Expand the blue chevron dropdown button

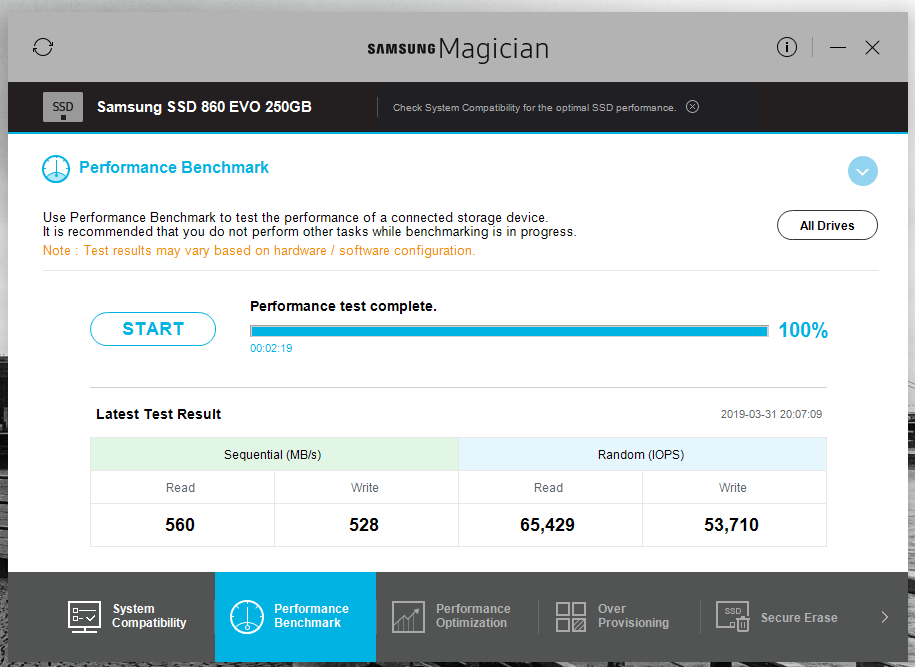[x=862, y=171]
